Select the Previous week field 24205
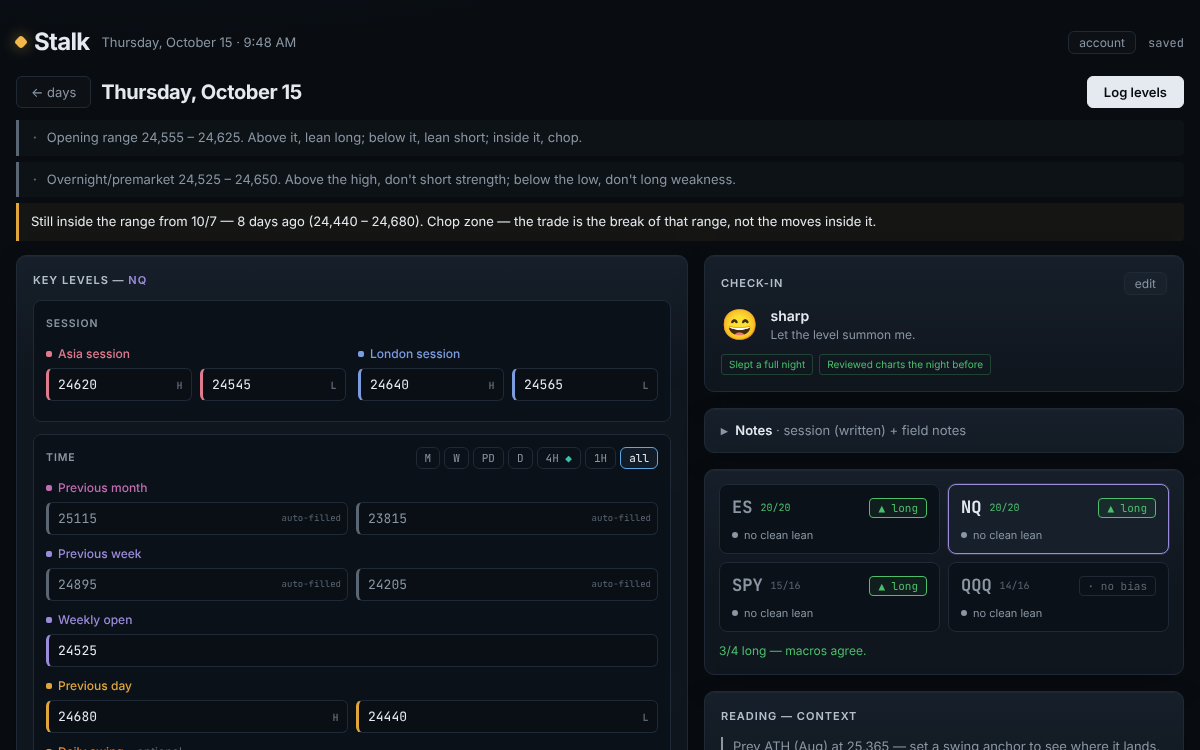The height and width of the screenshot is (750, 1200). pyautogui.click(x=507, y=584)
